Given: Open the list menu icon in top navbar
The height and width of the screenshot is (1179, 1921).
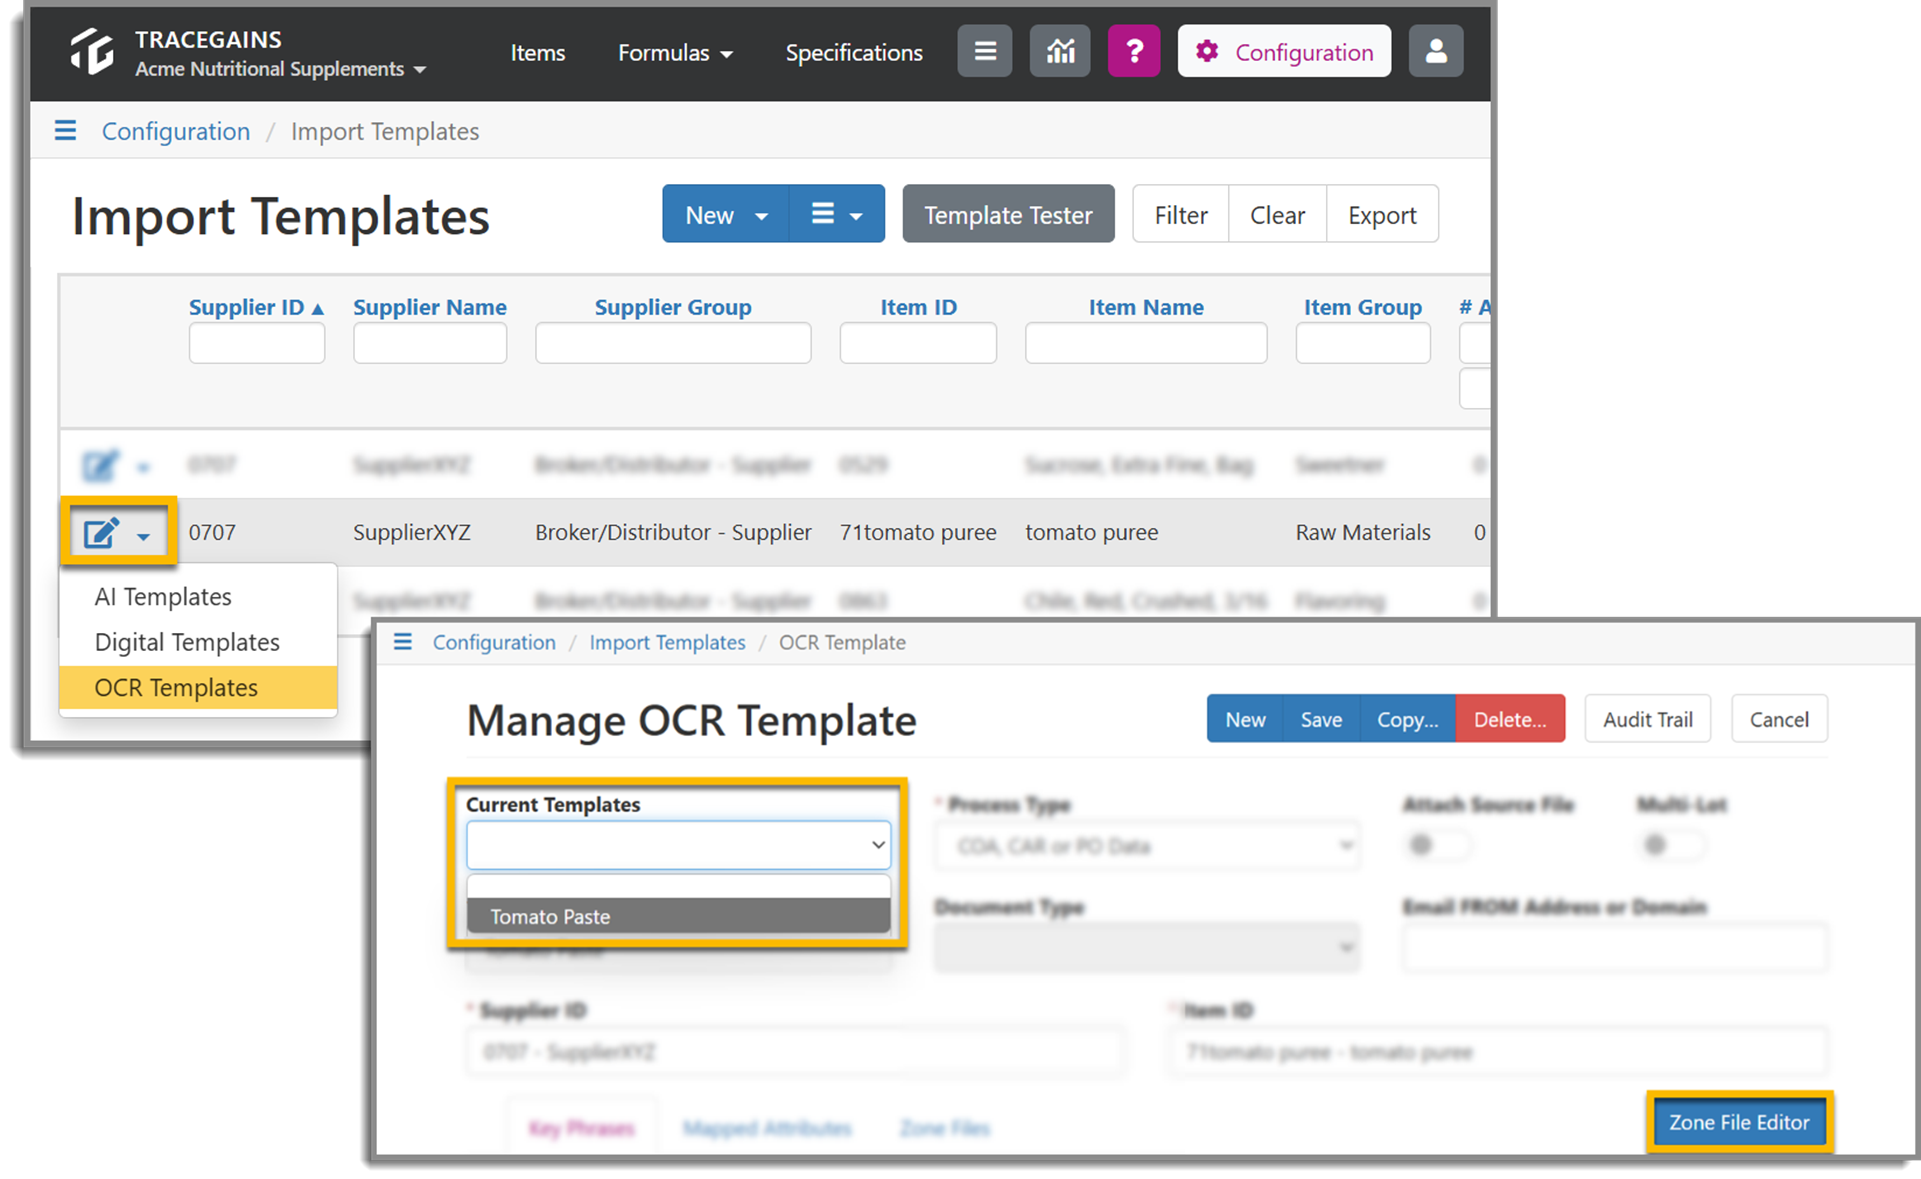Looking at the screenshot, I should (x=985, y=51).
